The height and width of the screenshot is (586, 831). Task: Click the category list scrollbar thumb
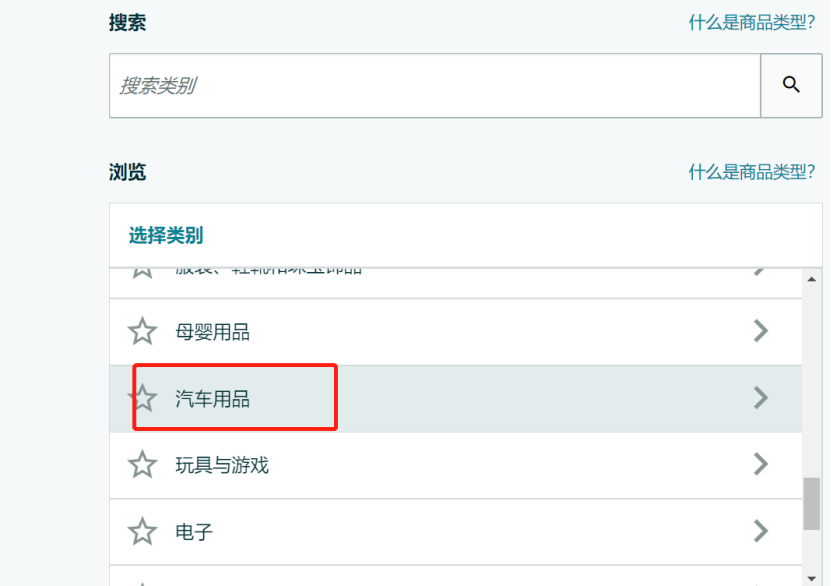coord(811,503)
